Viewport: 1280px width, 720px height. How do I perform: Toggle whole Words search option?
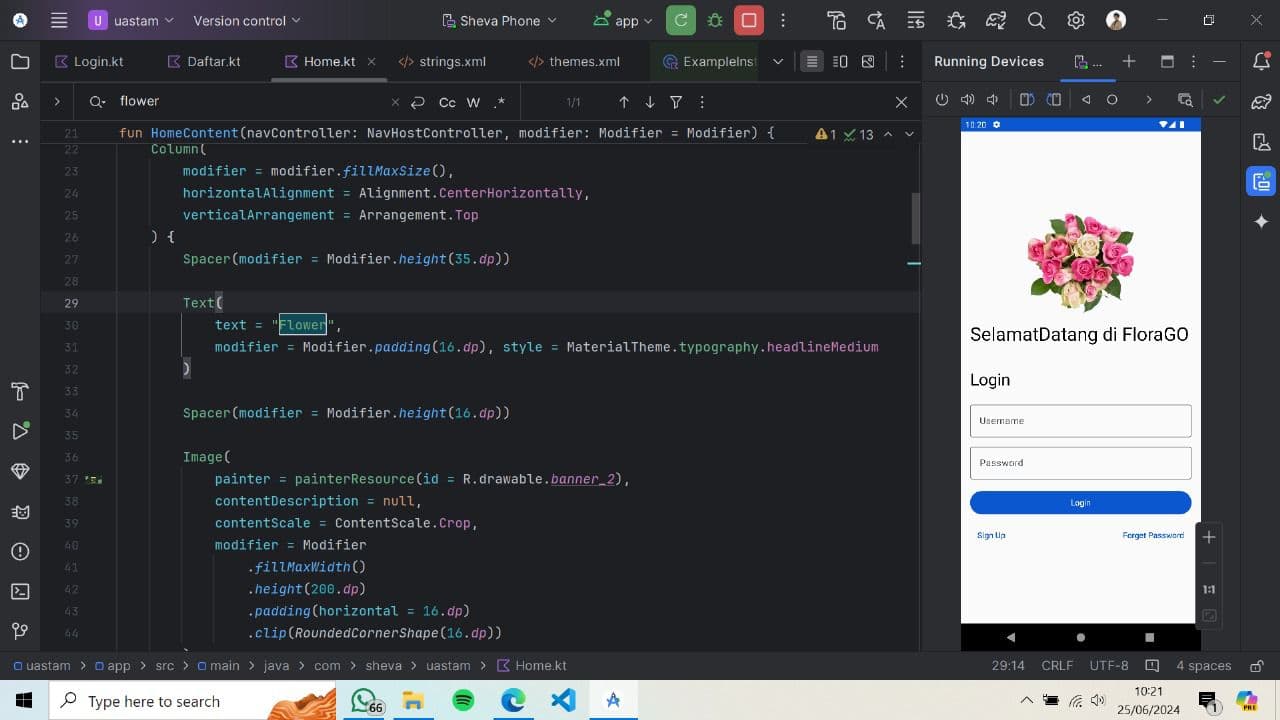473,102
